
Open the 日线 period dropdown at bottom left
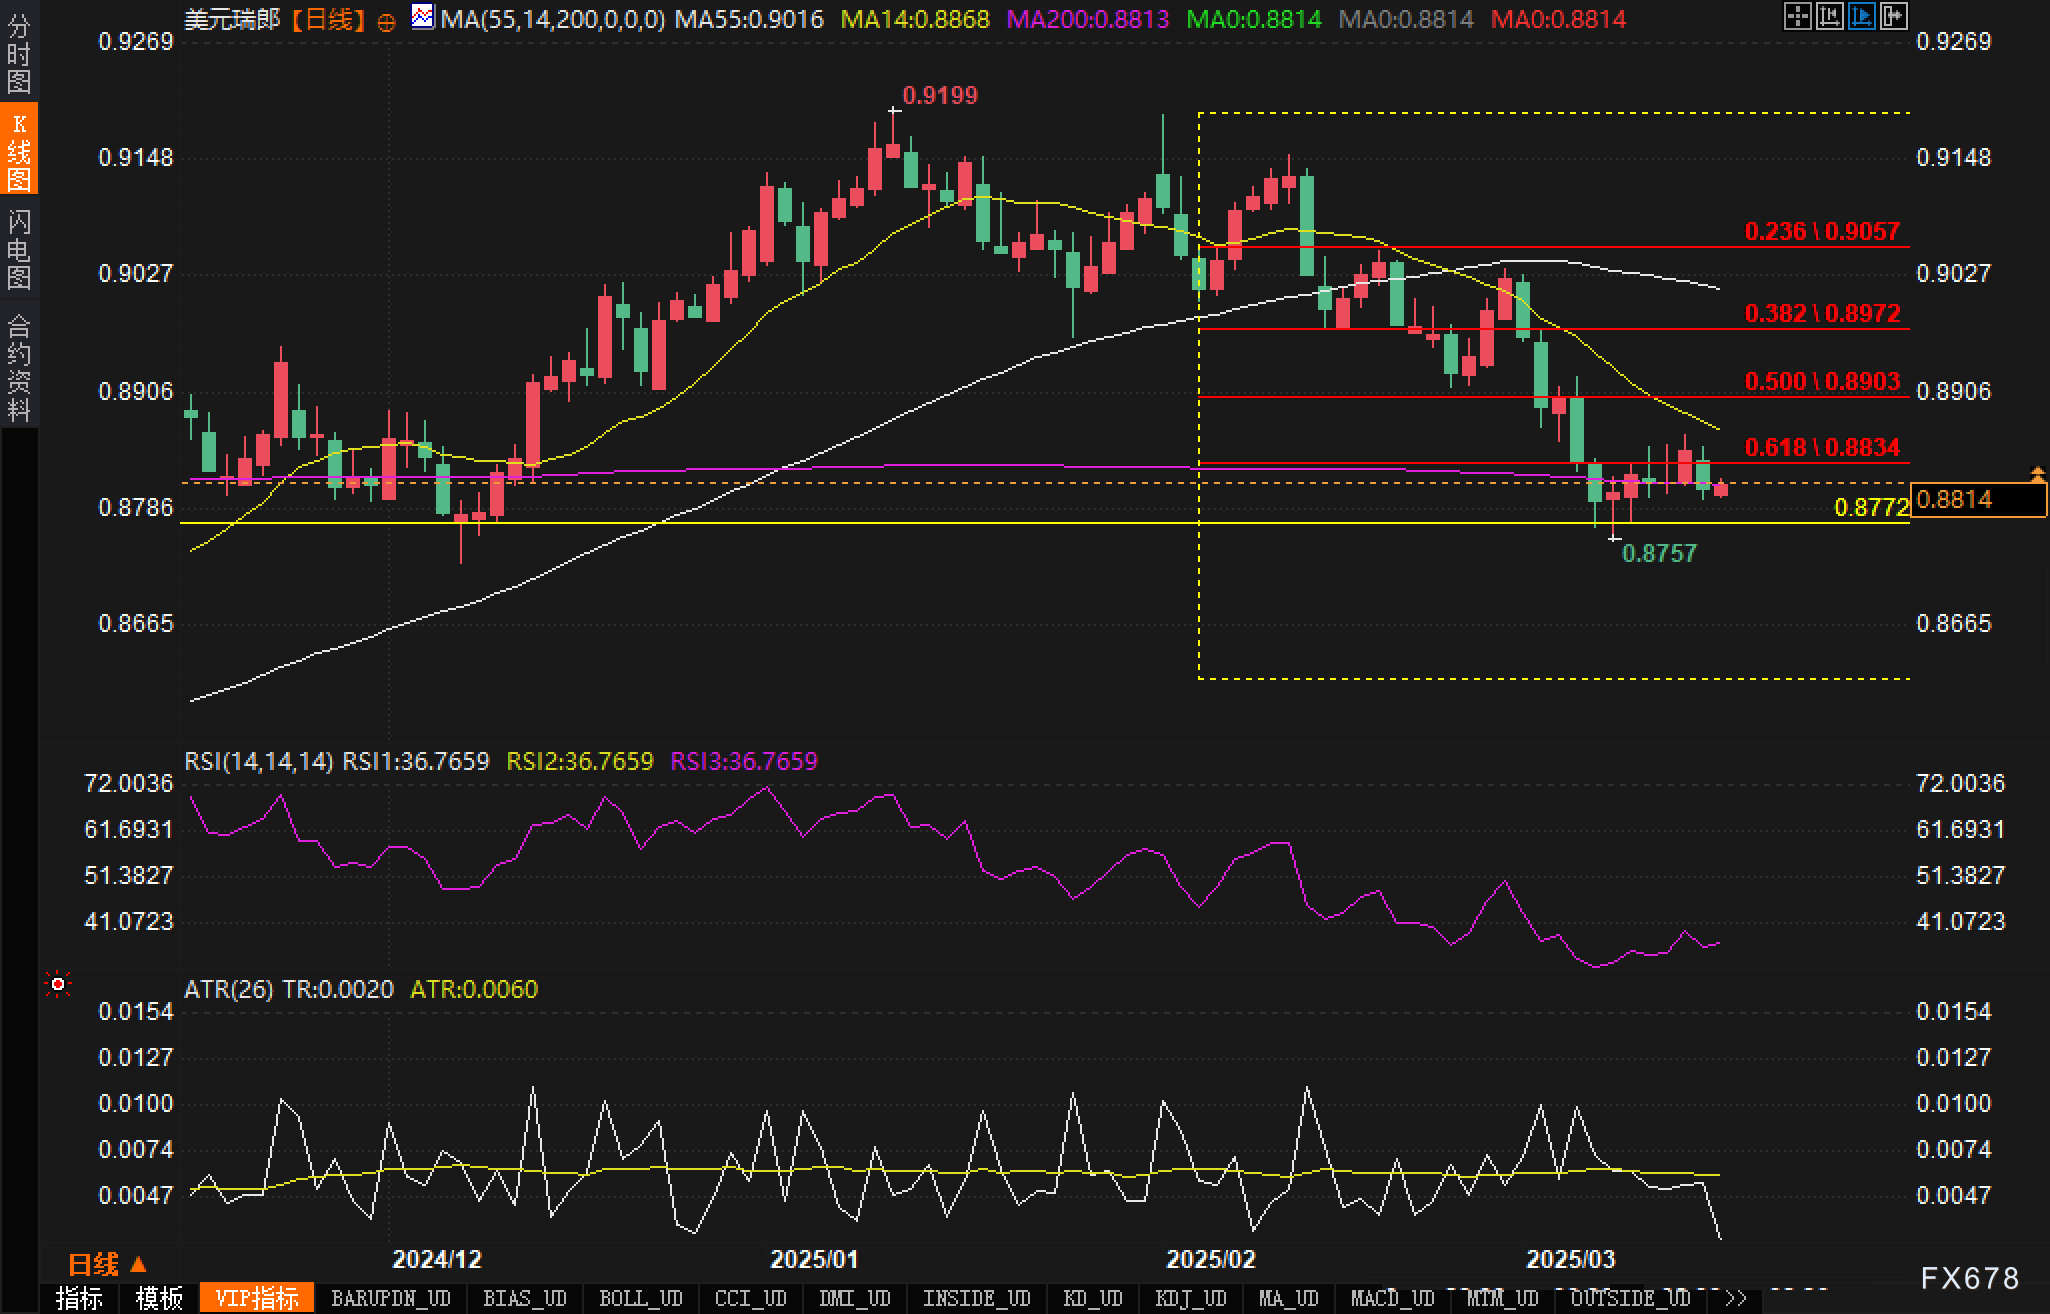coord(107,1264)
